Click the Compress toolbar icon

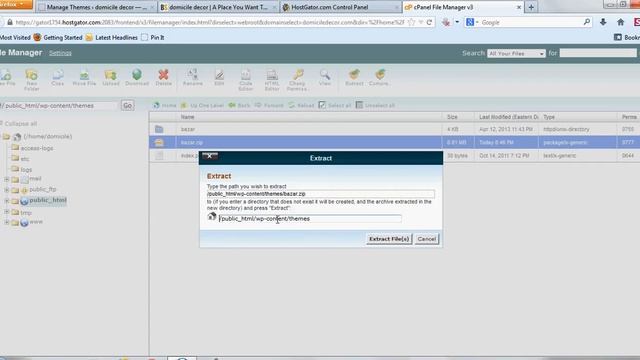pos(380,77)
